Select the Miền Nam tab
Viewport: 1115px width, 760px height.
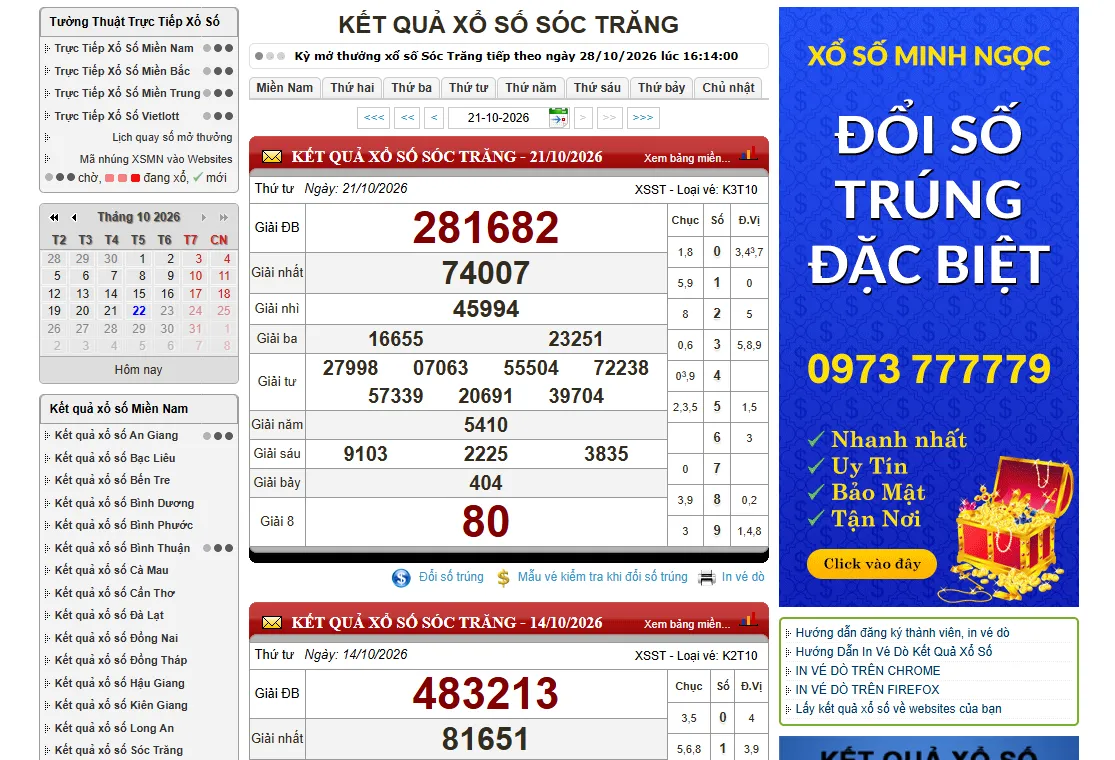(x=284, y=87)
